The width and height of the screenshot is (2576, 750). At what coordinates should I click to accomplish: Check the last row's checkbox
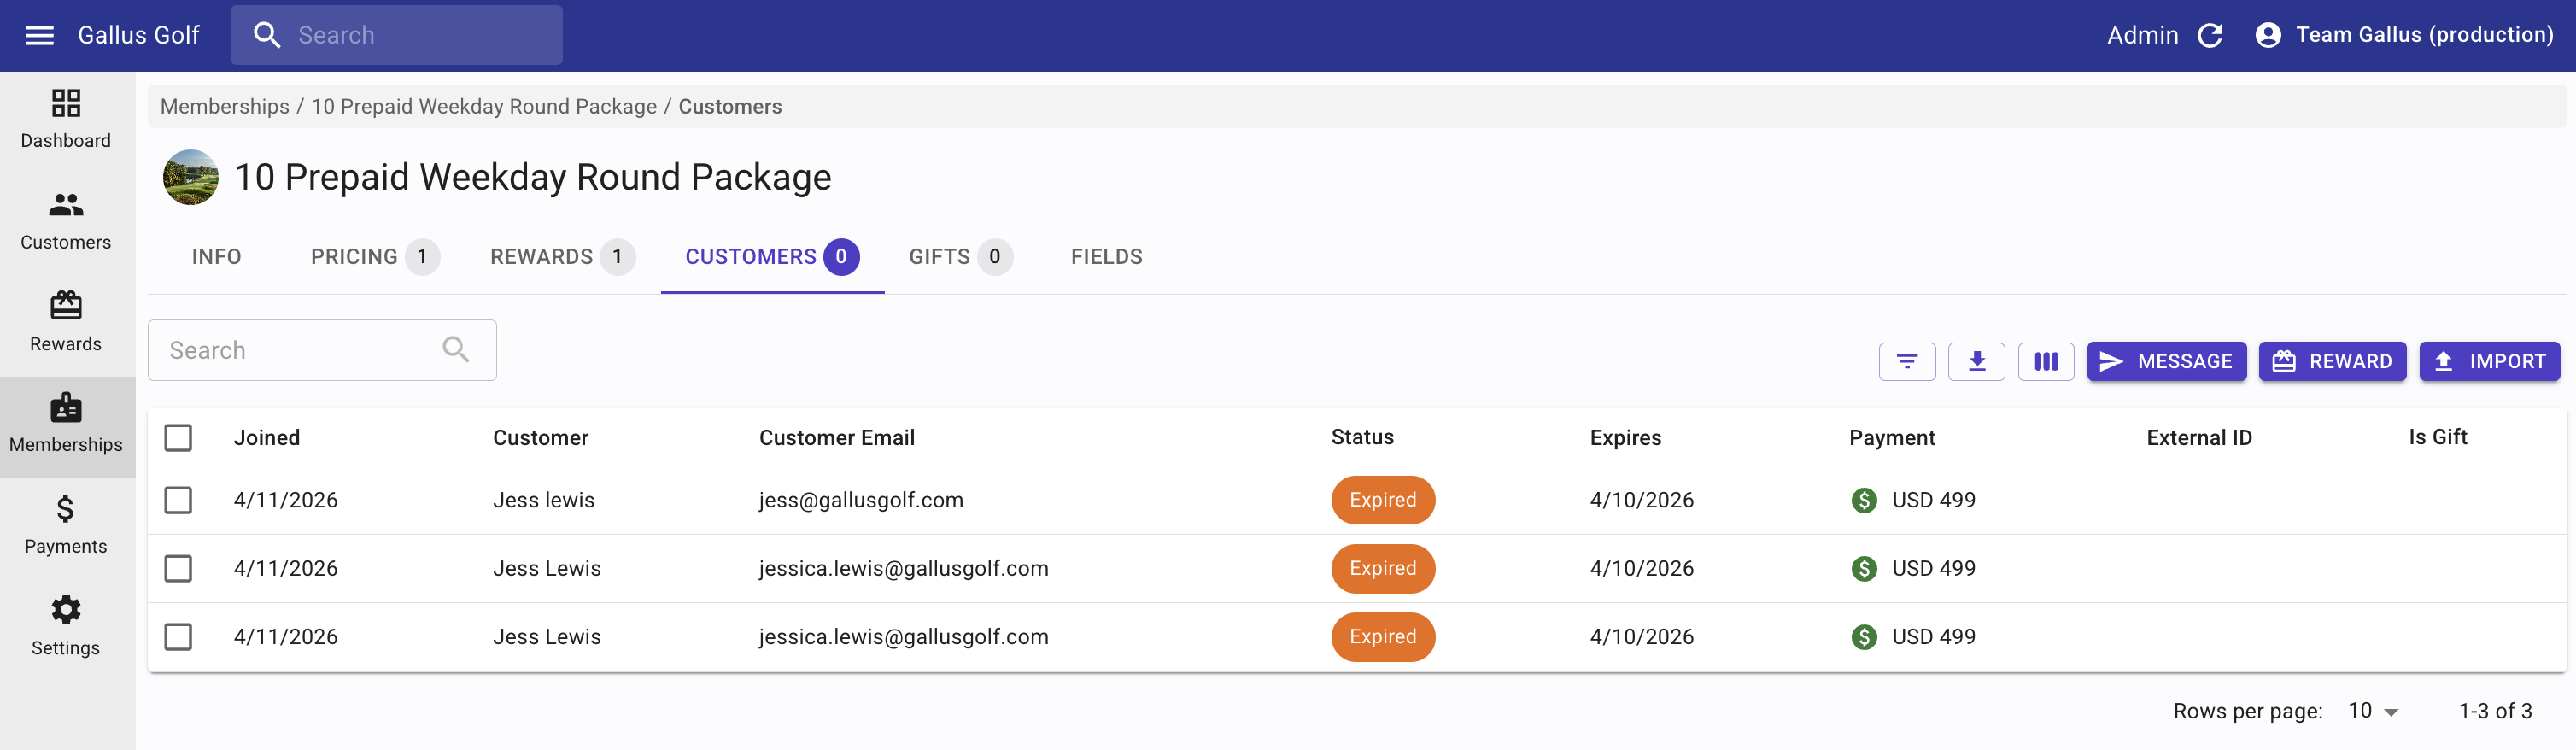(178, 637)
